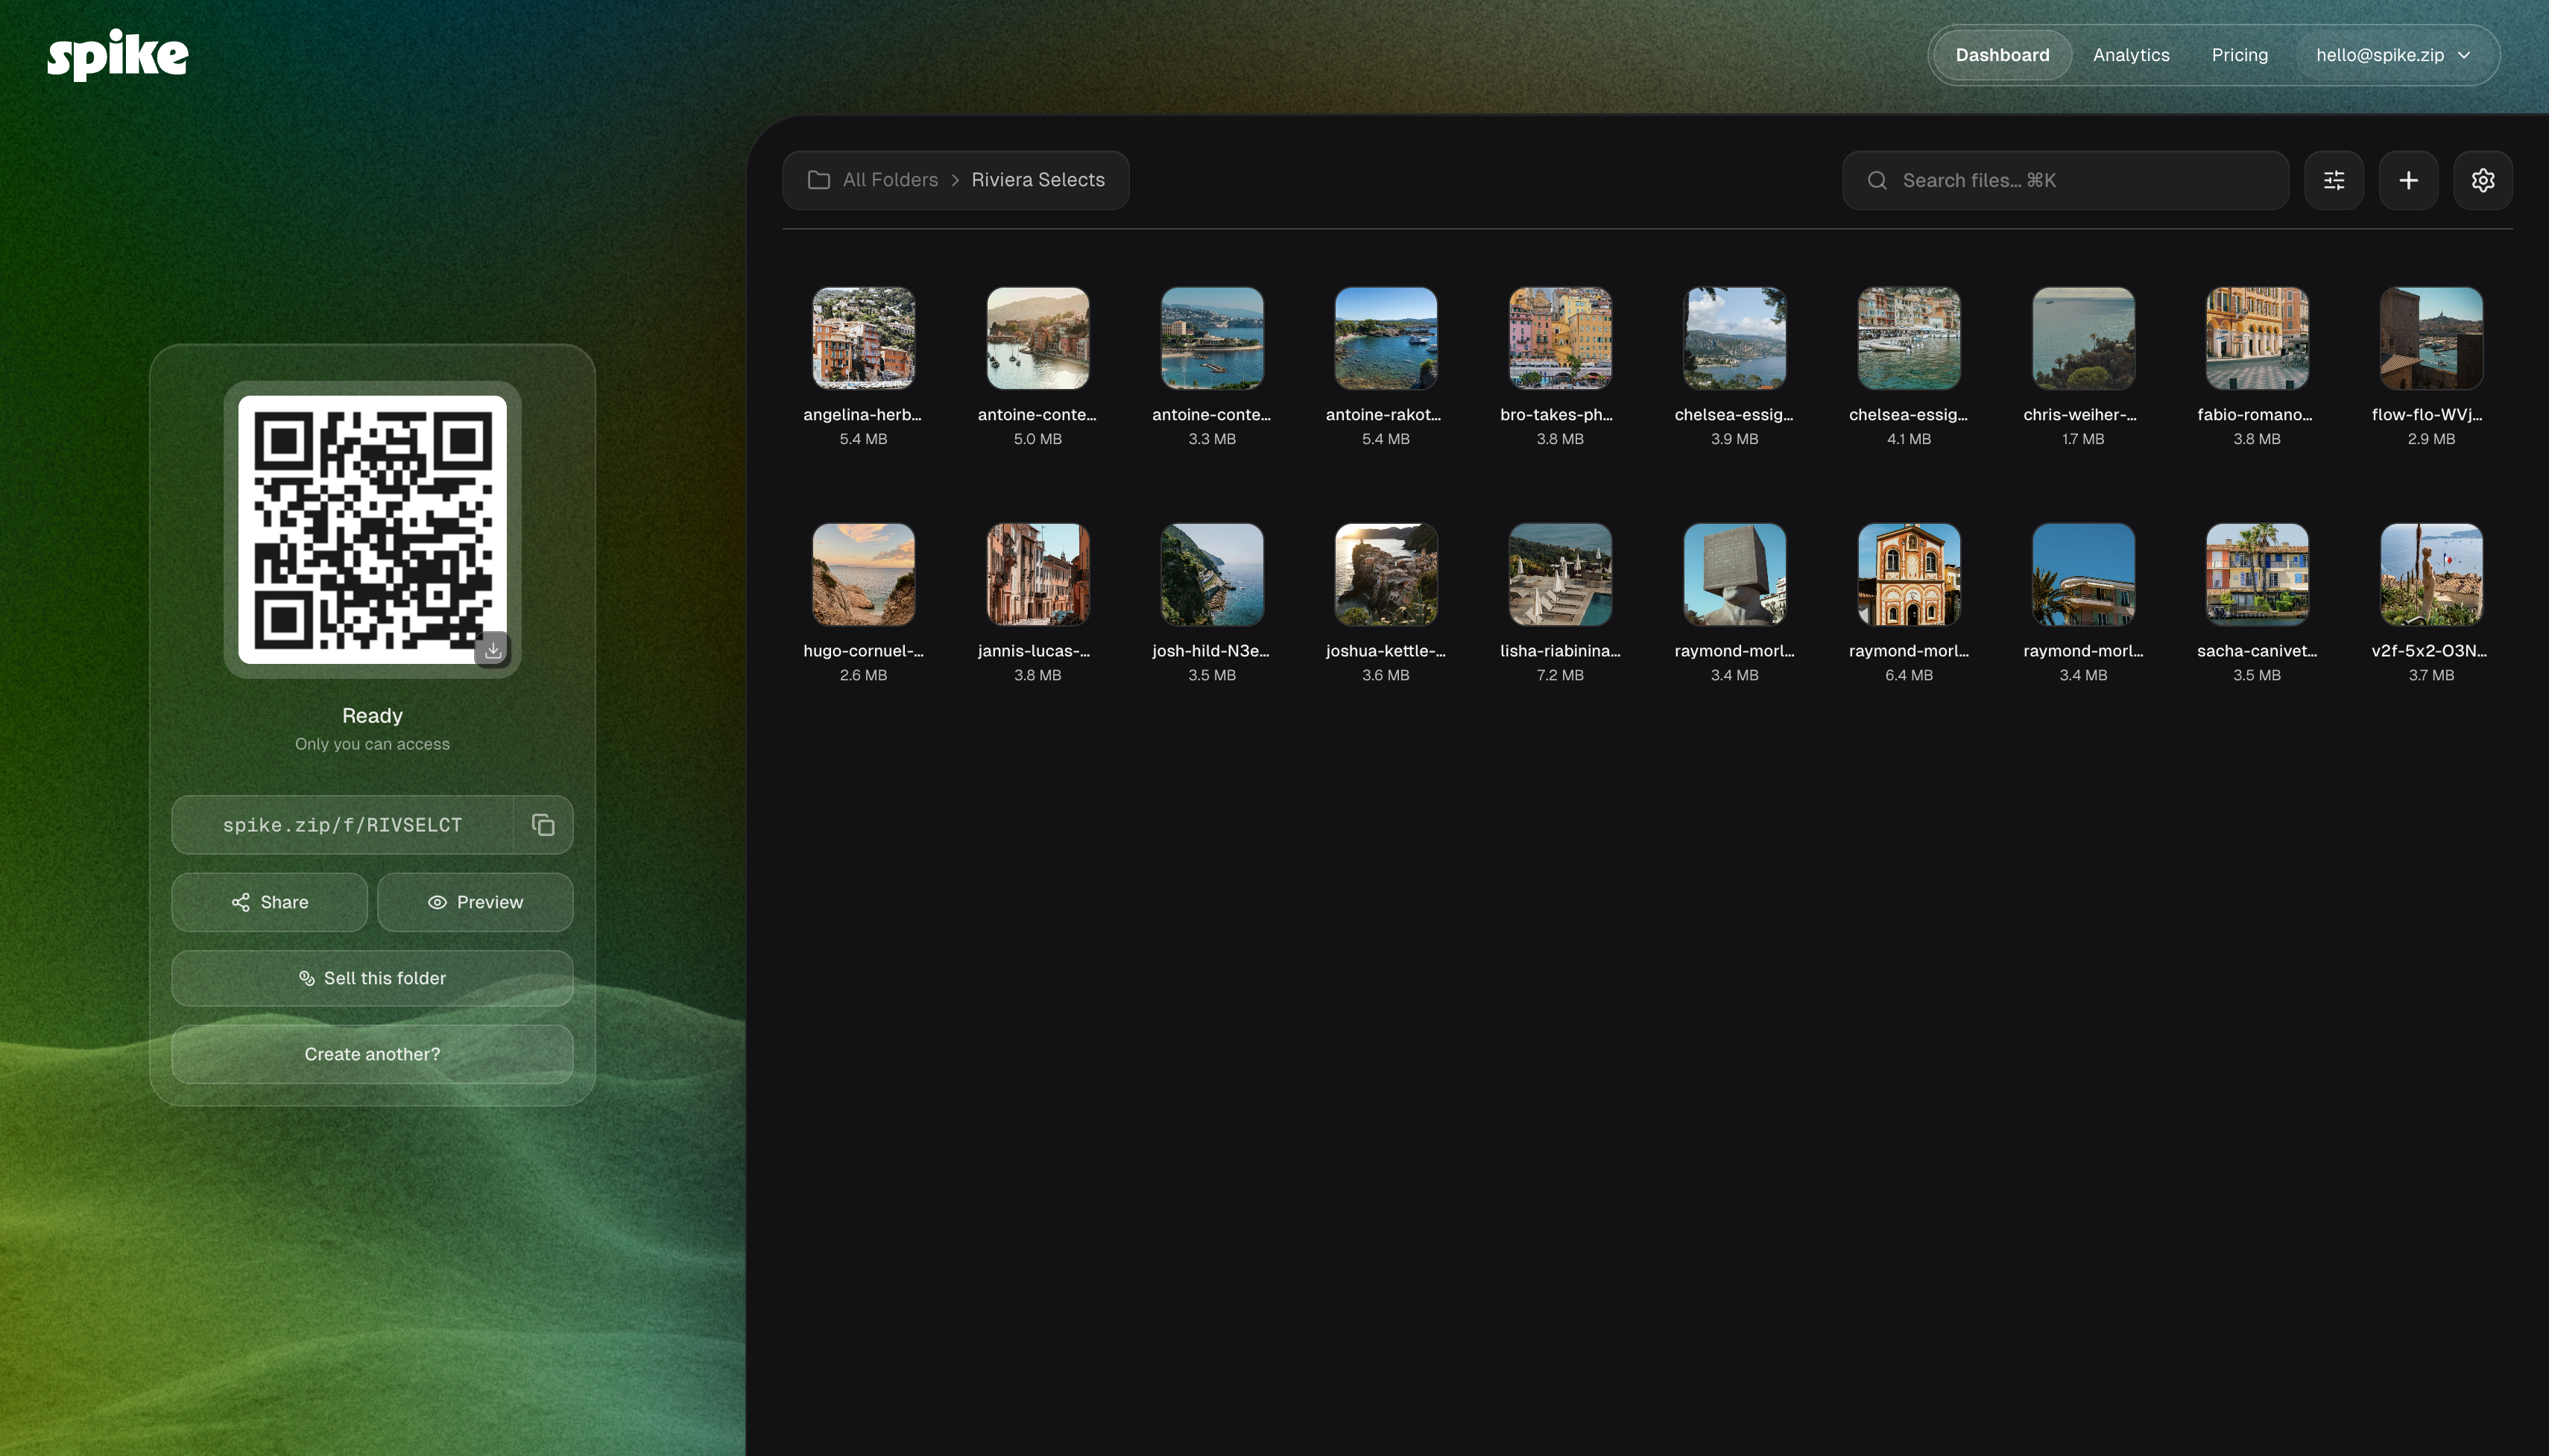Switch to the Dashboard tab
The height and width of the screenshot is (1456, 2549).
coord(2002,55)
